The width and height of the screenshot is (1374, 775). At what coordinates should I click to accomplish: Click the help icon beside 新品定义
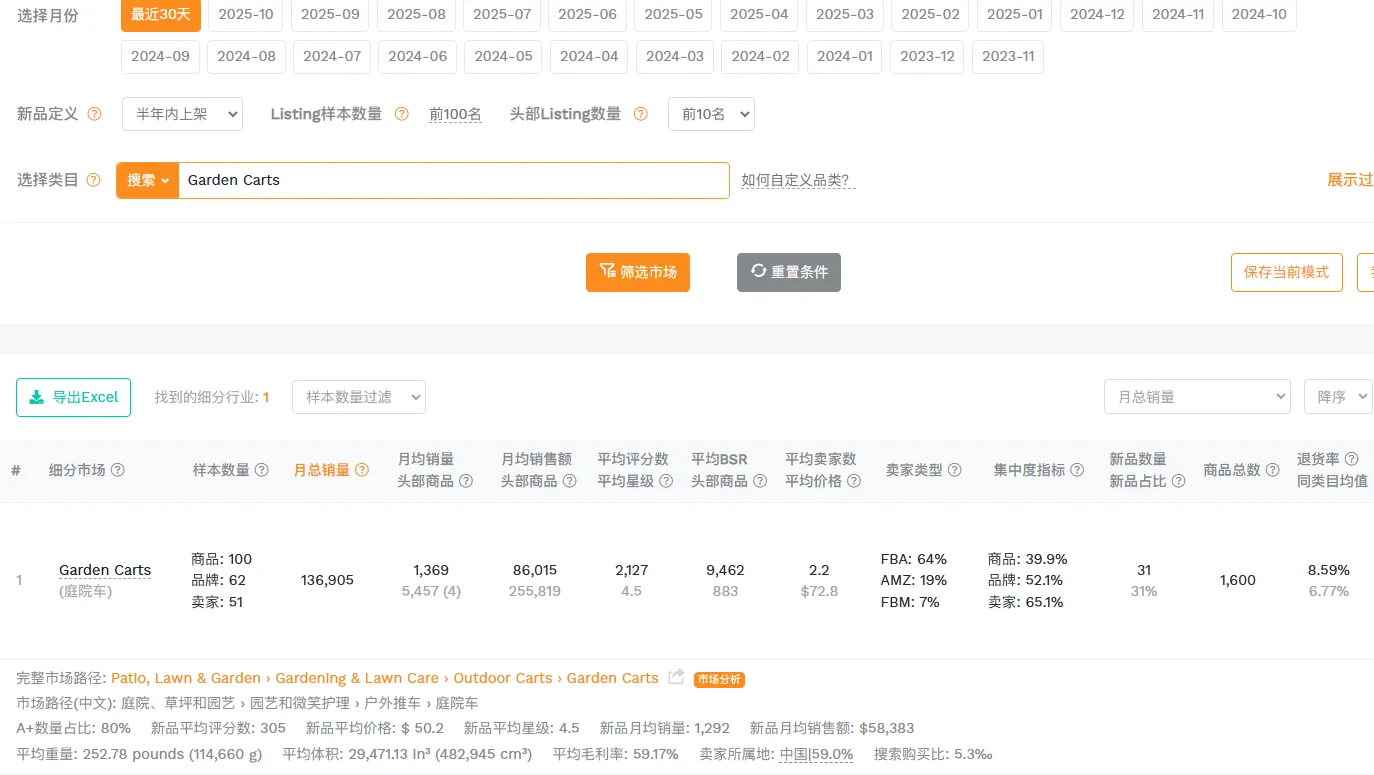(x=97, y=113)
